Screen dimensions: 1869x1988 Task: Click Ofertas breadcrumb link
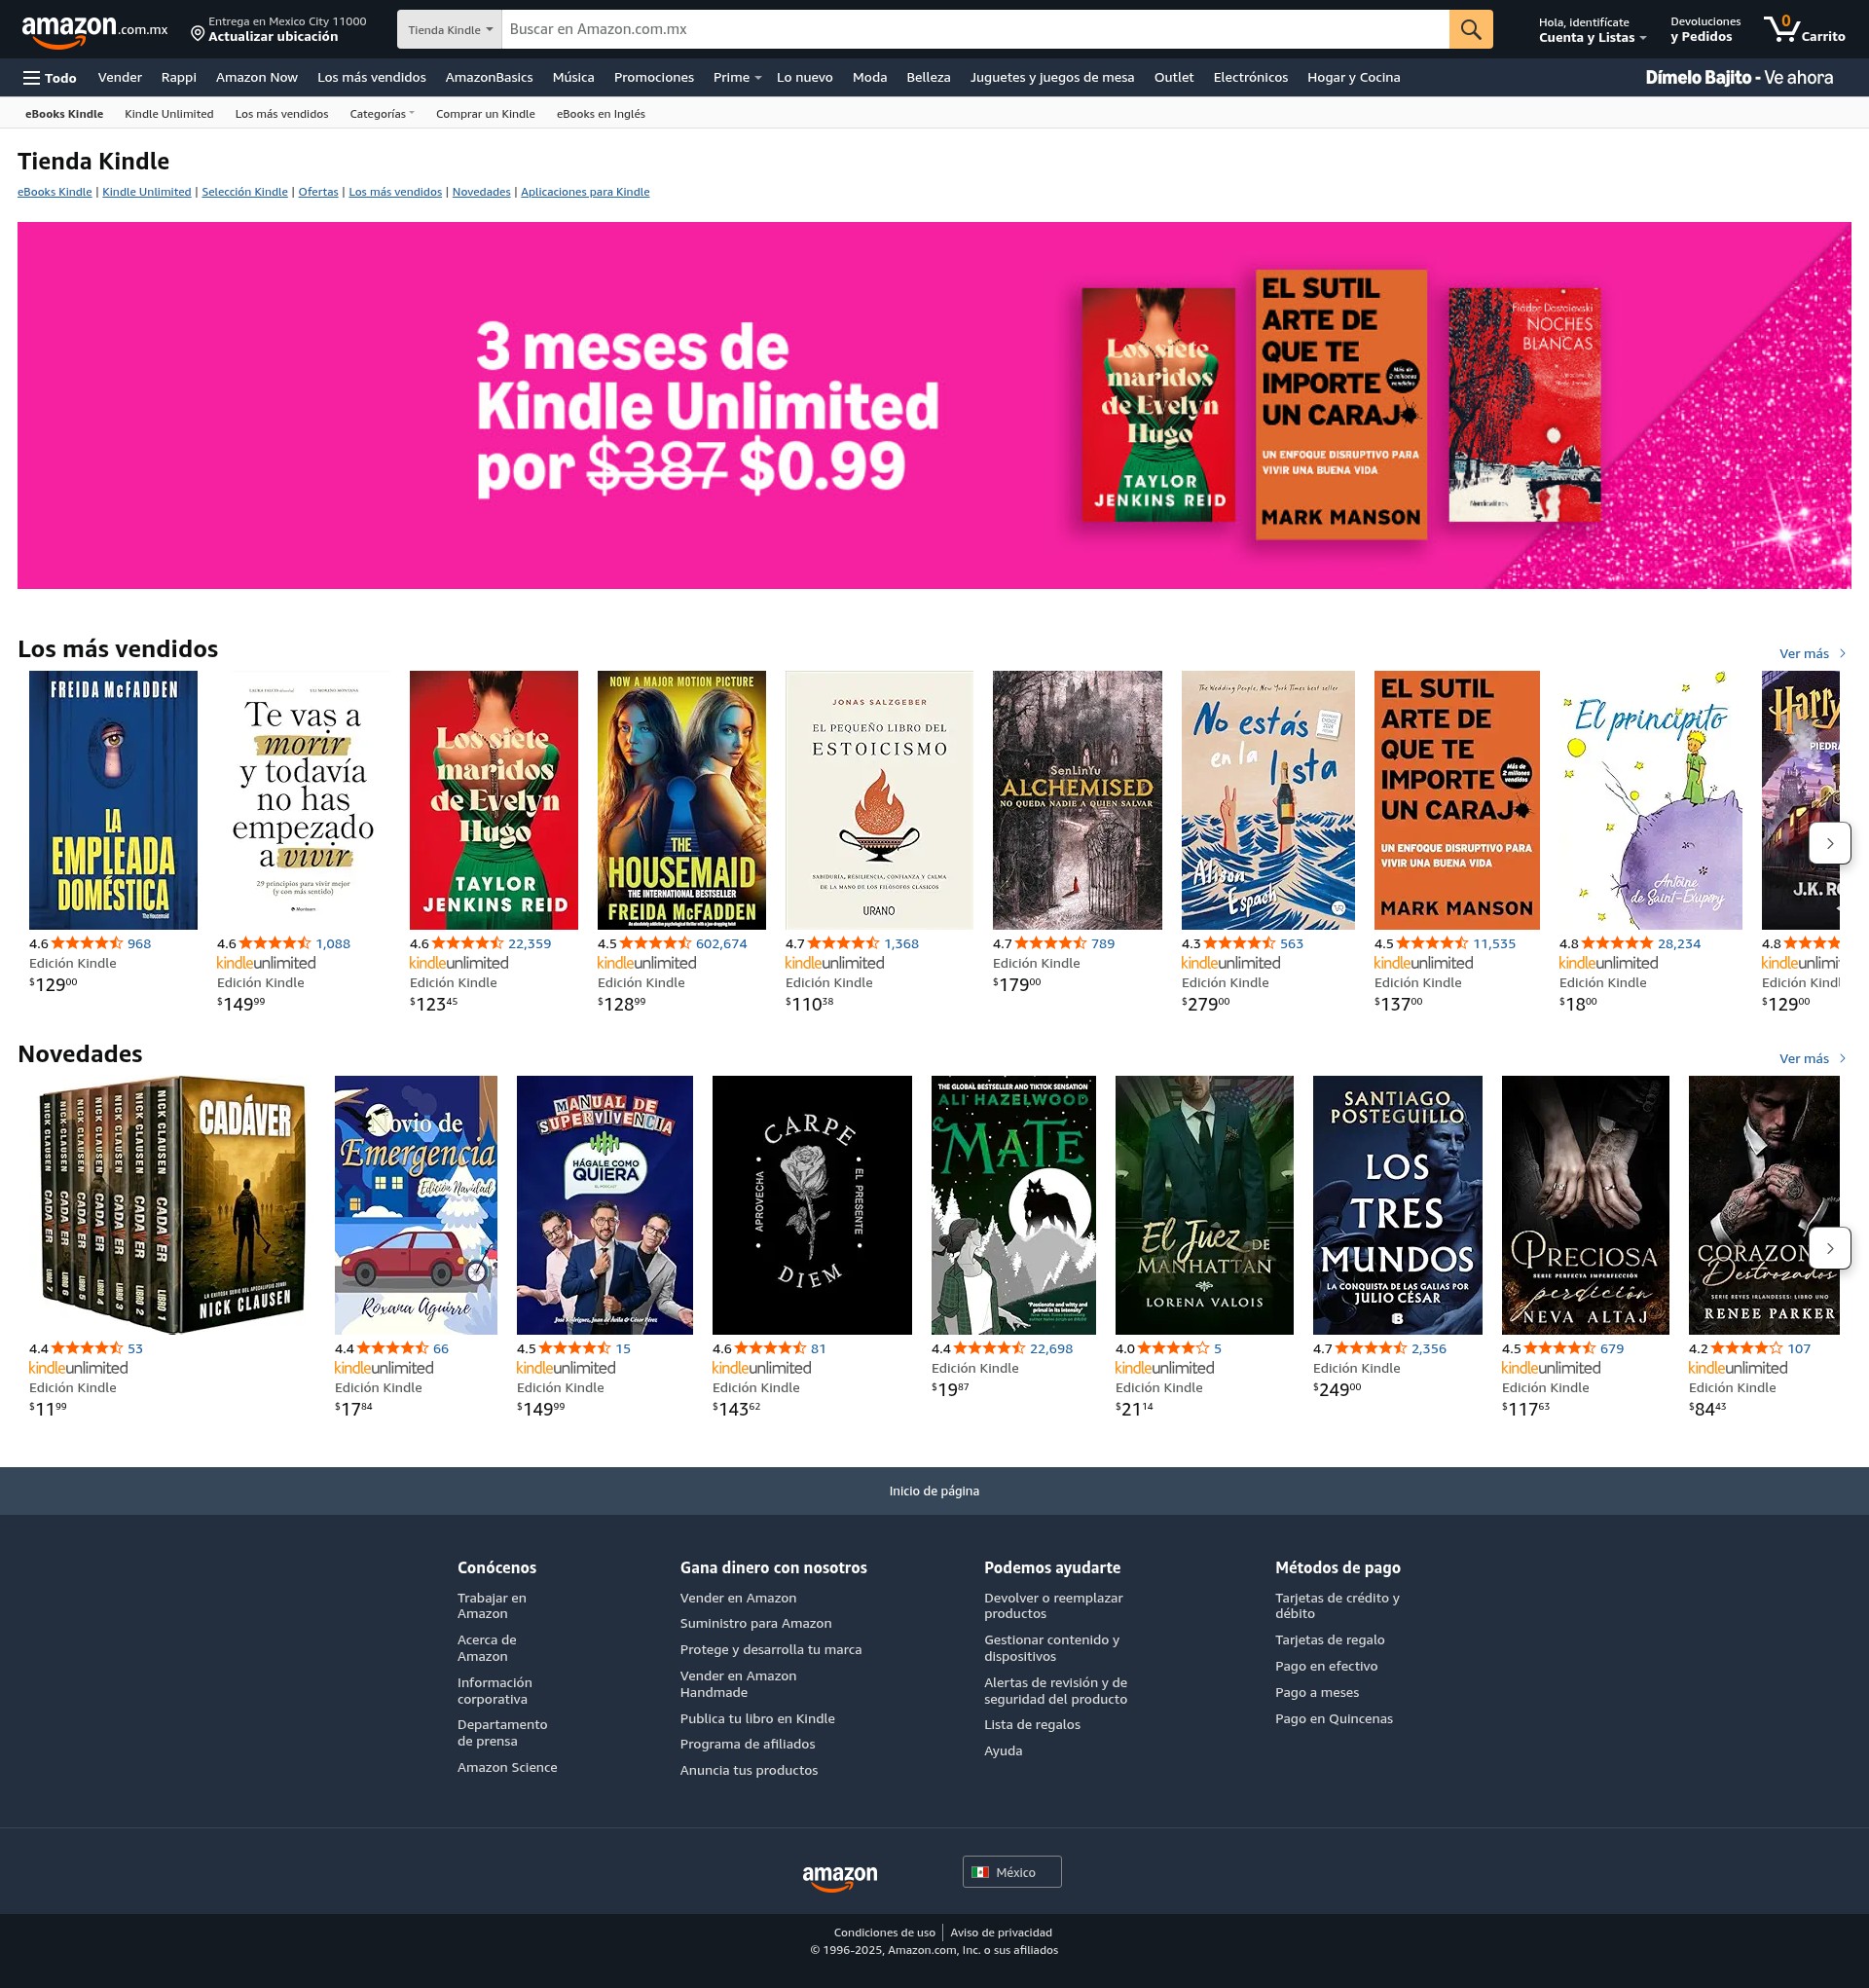coord(318,192)
